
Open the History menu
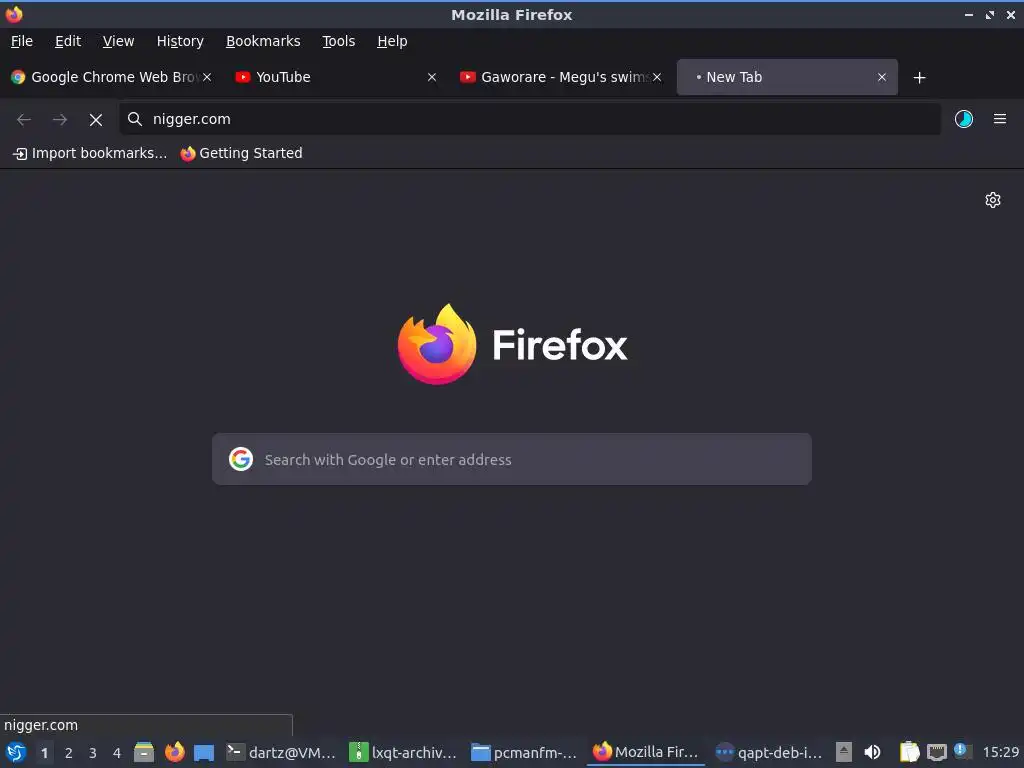pyautogui.click(x=180, y=41)
